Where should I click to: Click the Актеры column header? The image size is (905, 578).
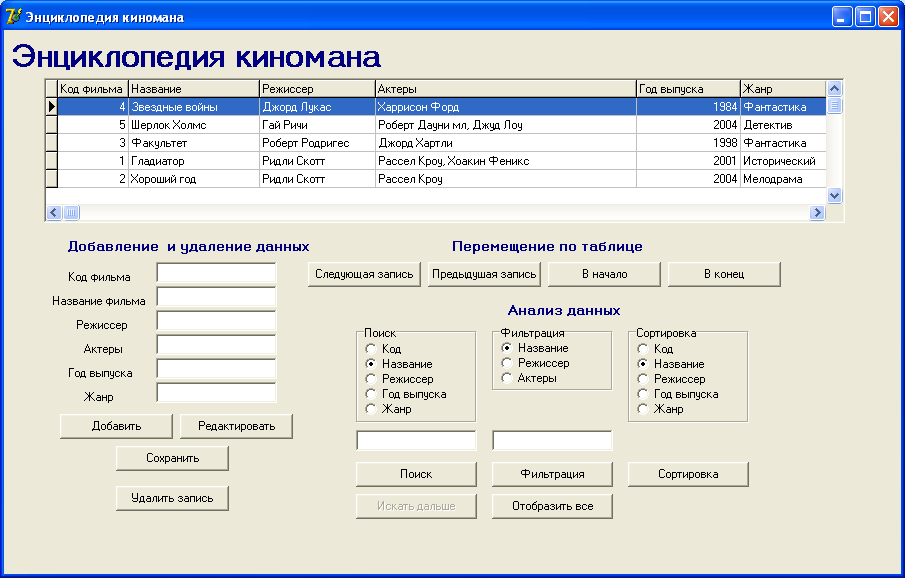506,89
